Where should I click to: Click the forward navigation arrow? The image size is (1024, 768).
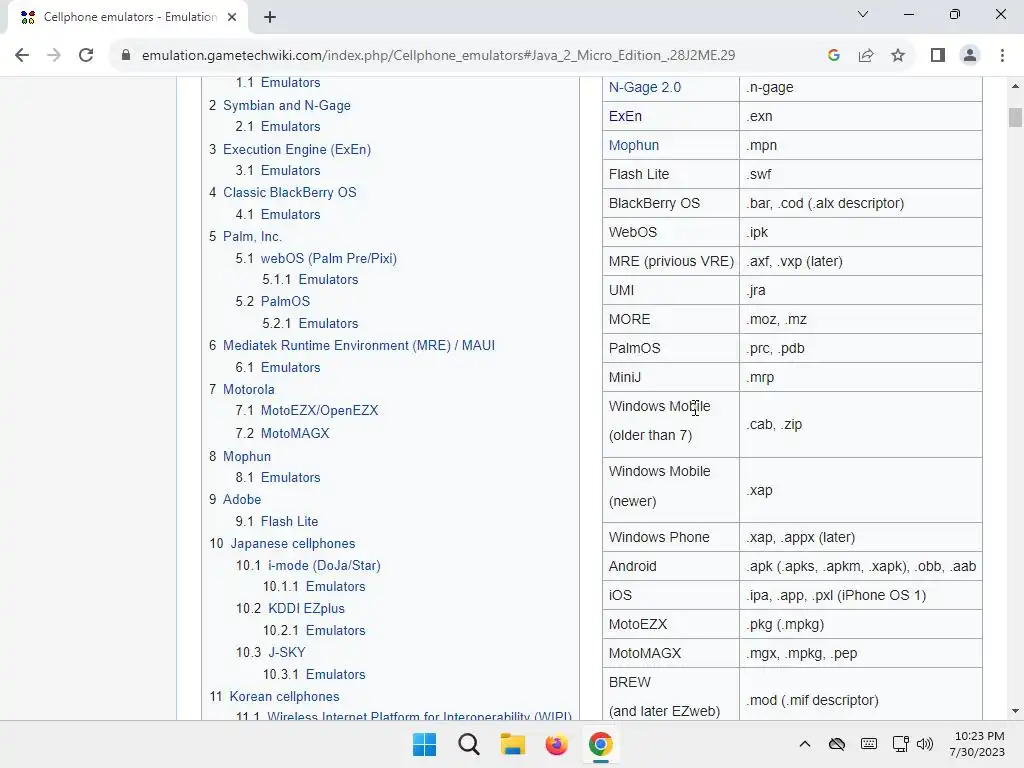[54, 56]
